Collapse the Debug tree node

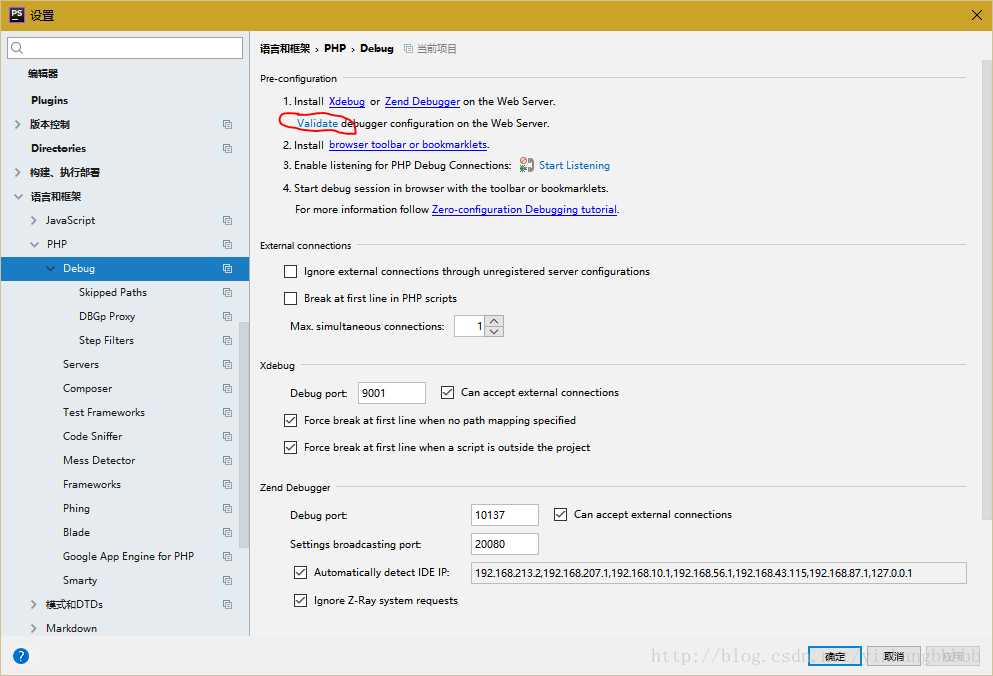coord(51,269)
